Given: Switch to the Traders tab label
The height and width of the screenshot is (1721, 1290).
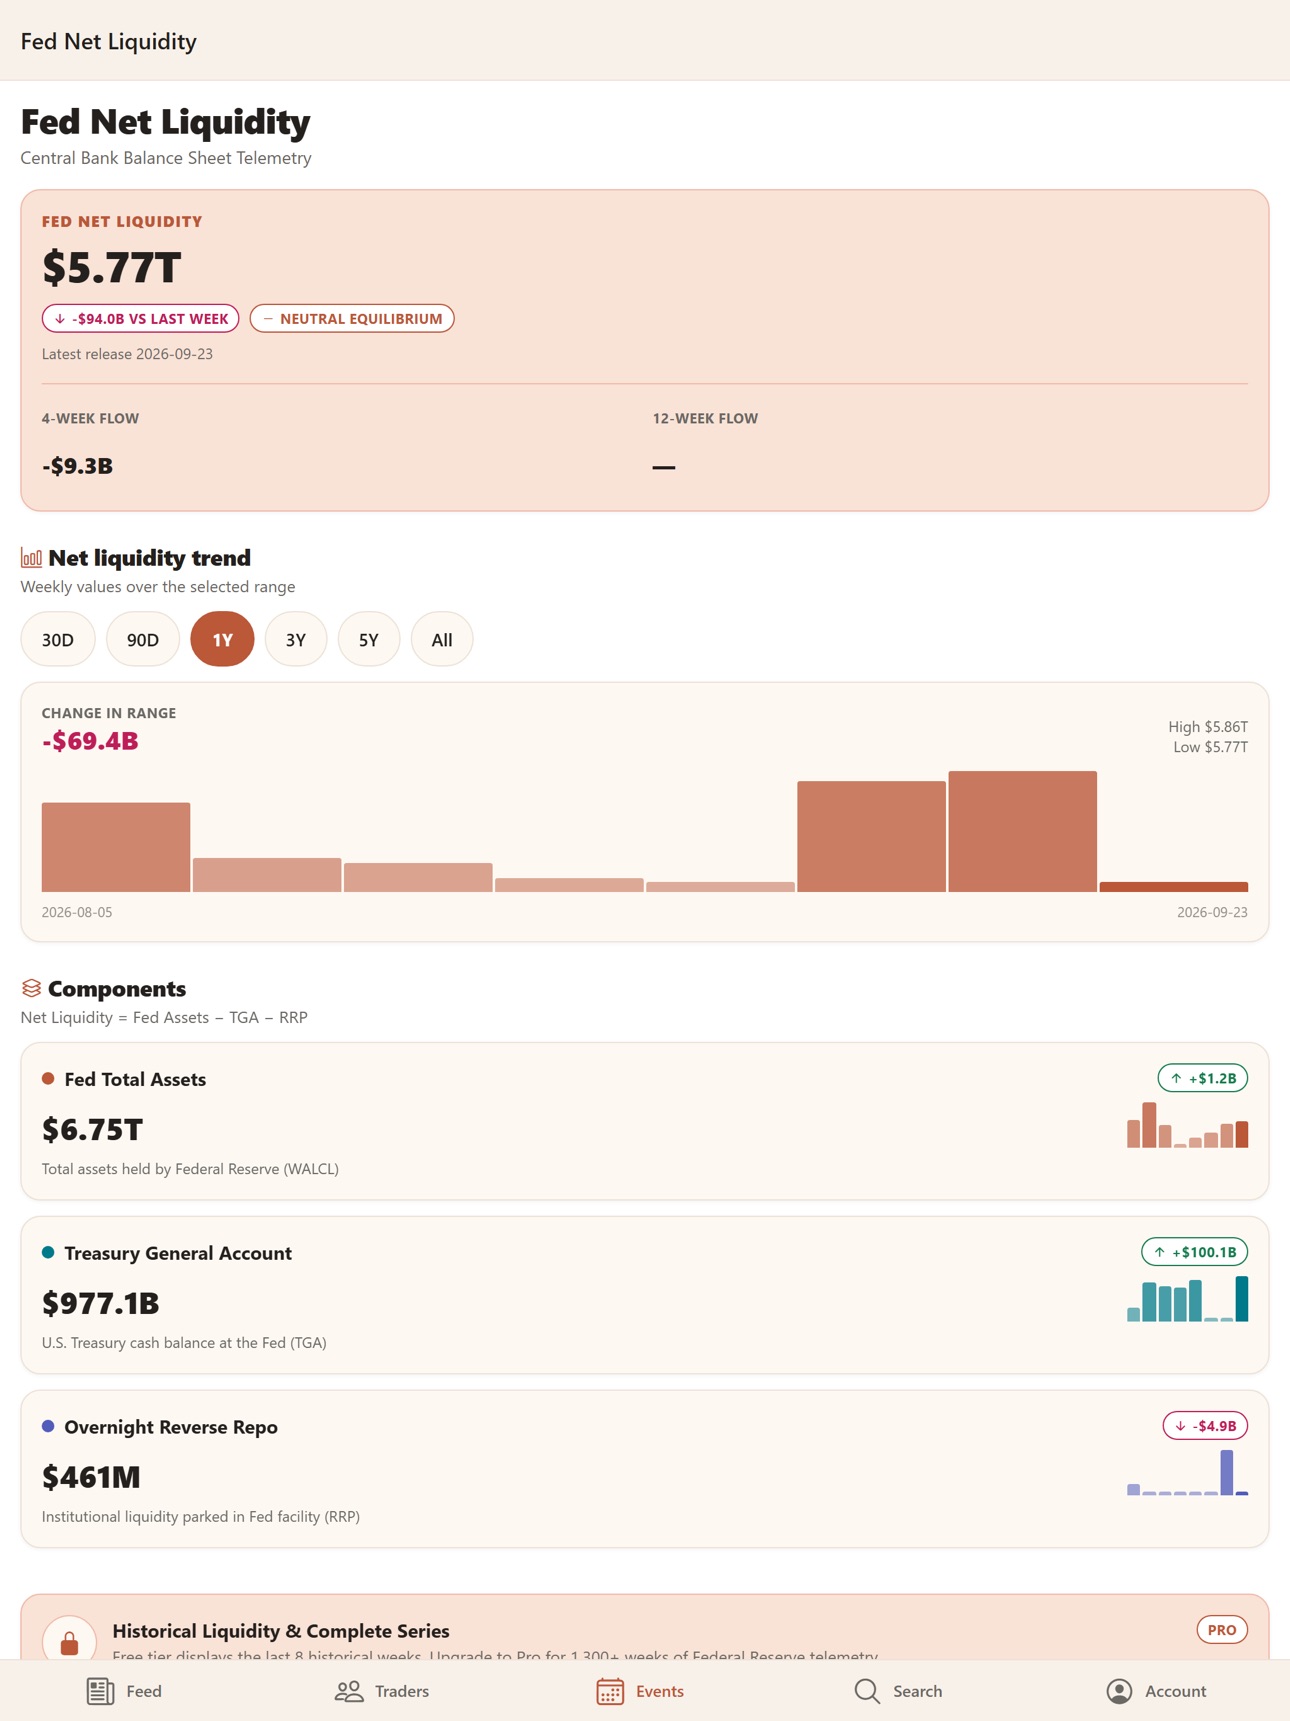Looking at the screenshot, I should 402,1691.
